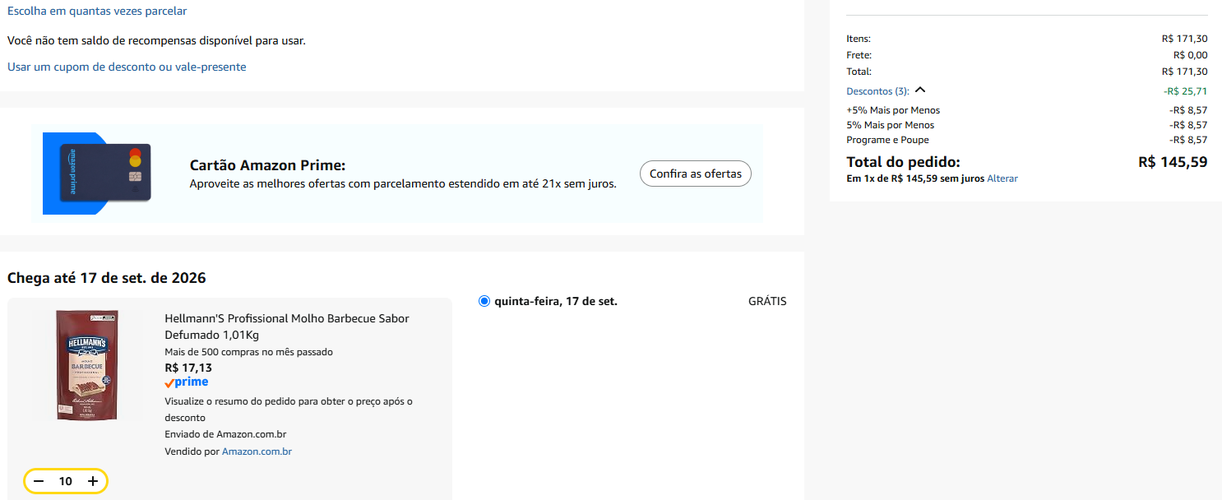
Task: Click the price 'R$ 17,13'
Action: click(188, 367)
